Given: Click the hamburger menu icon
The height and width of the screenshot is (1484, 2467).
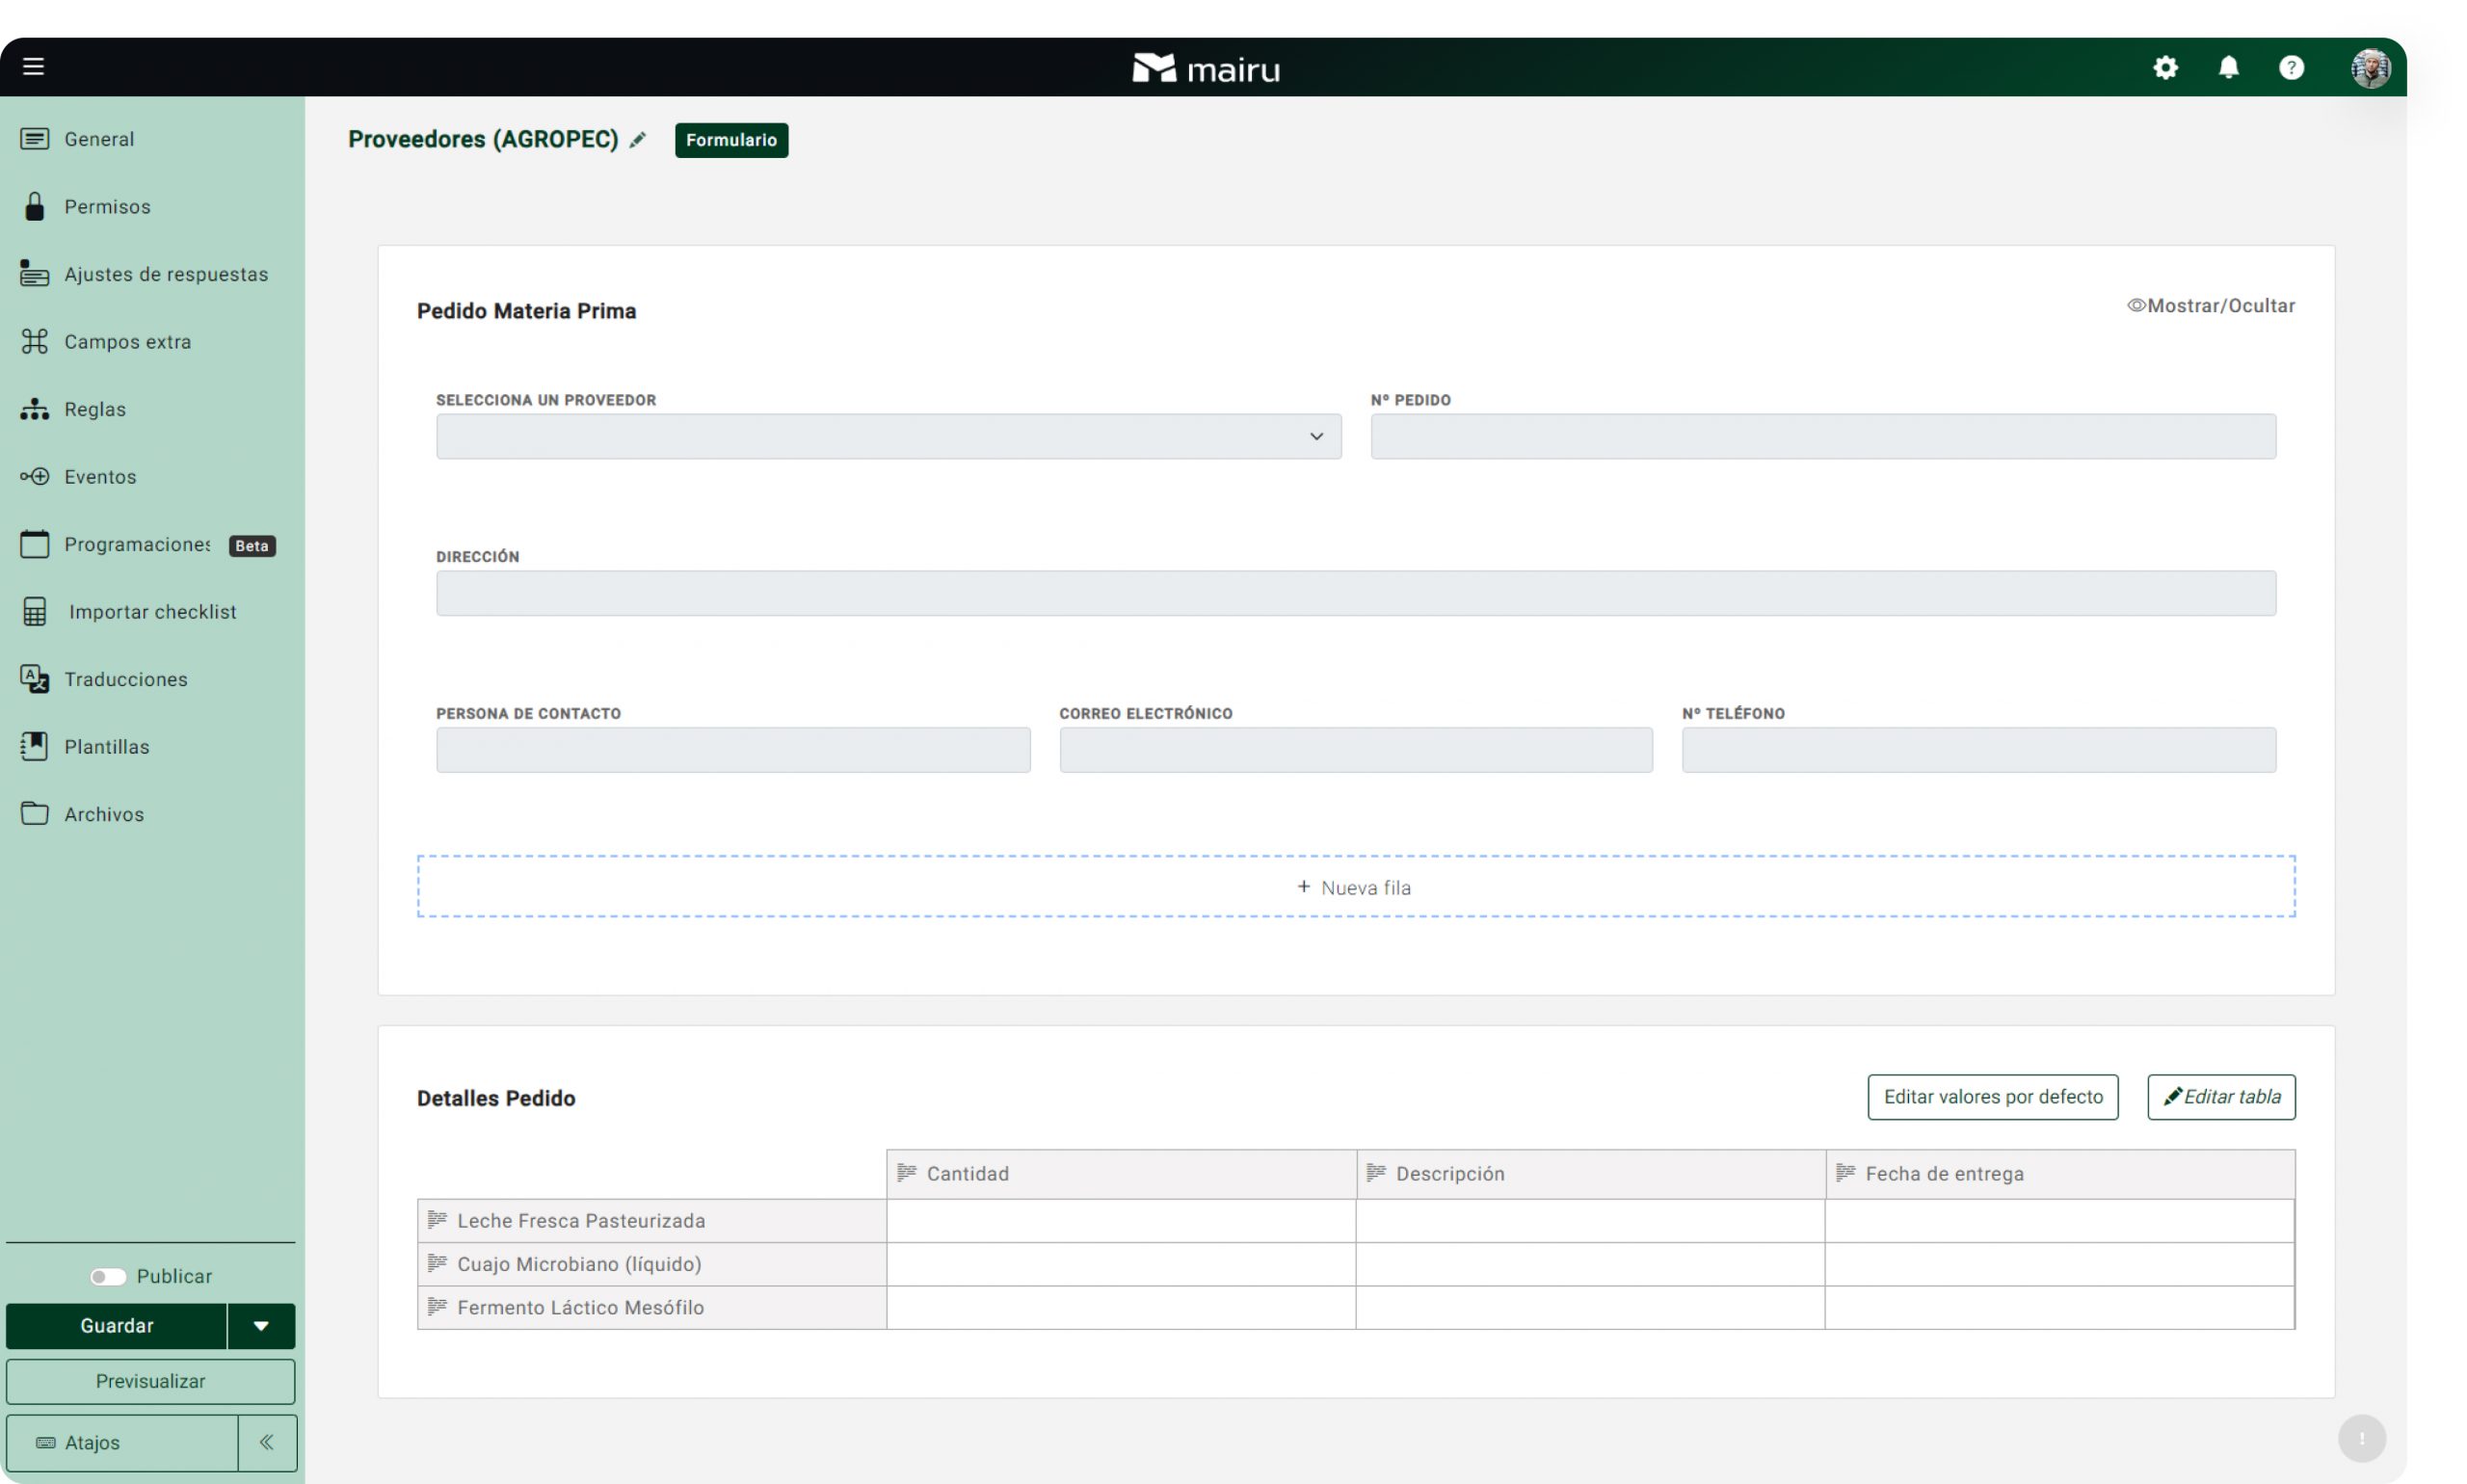Looking at the screenshot, I should point(33,67).
